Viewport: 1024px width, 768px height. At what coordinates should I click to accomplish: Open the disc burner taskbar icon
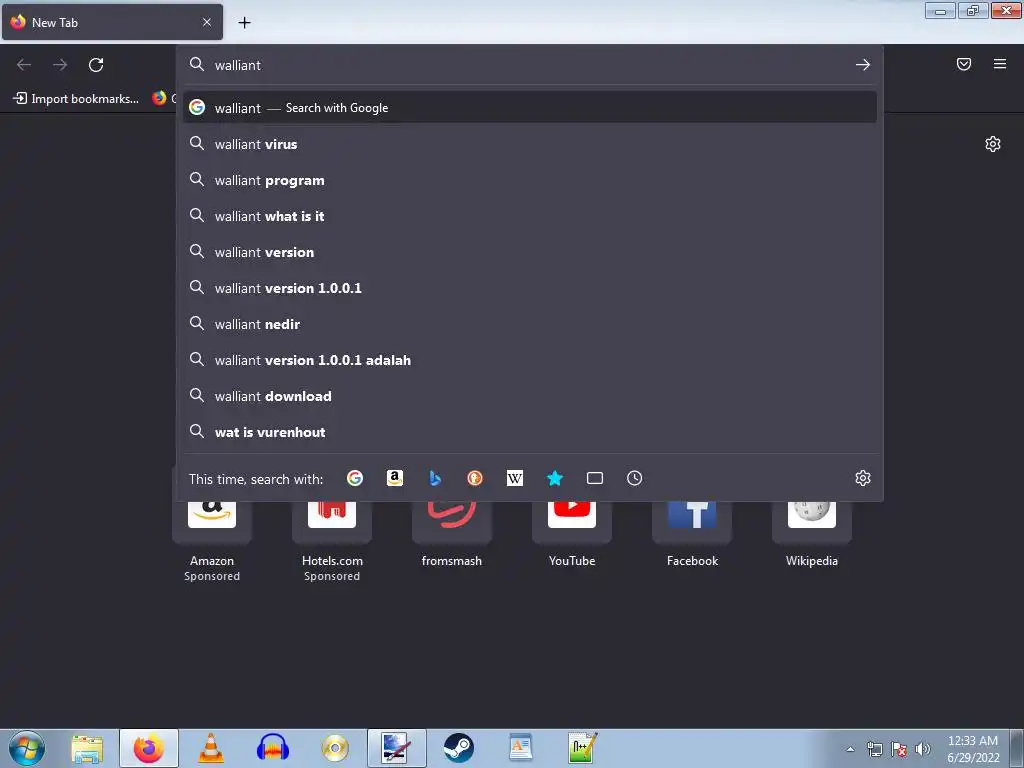[x=335, y=748]
